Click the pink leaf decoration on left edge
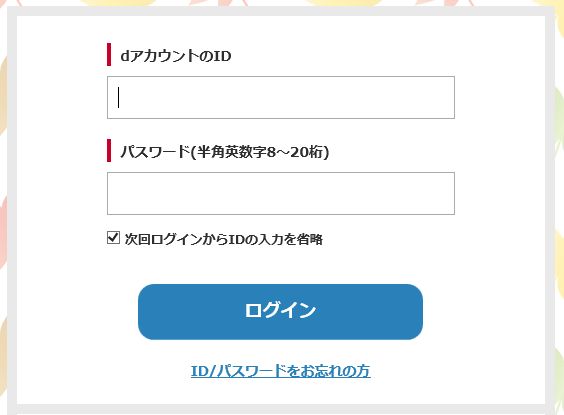This screenshot has height=415, width=564. coord(3,230)
